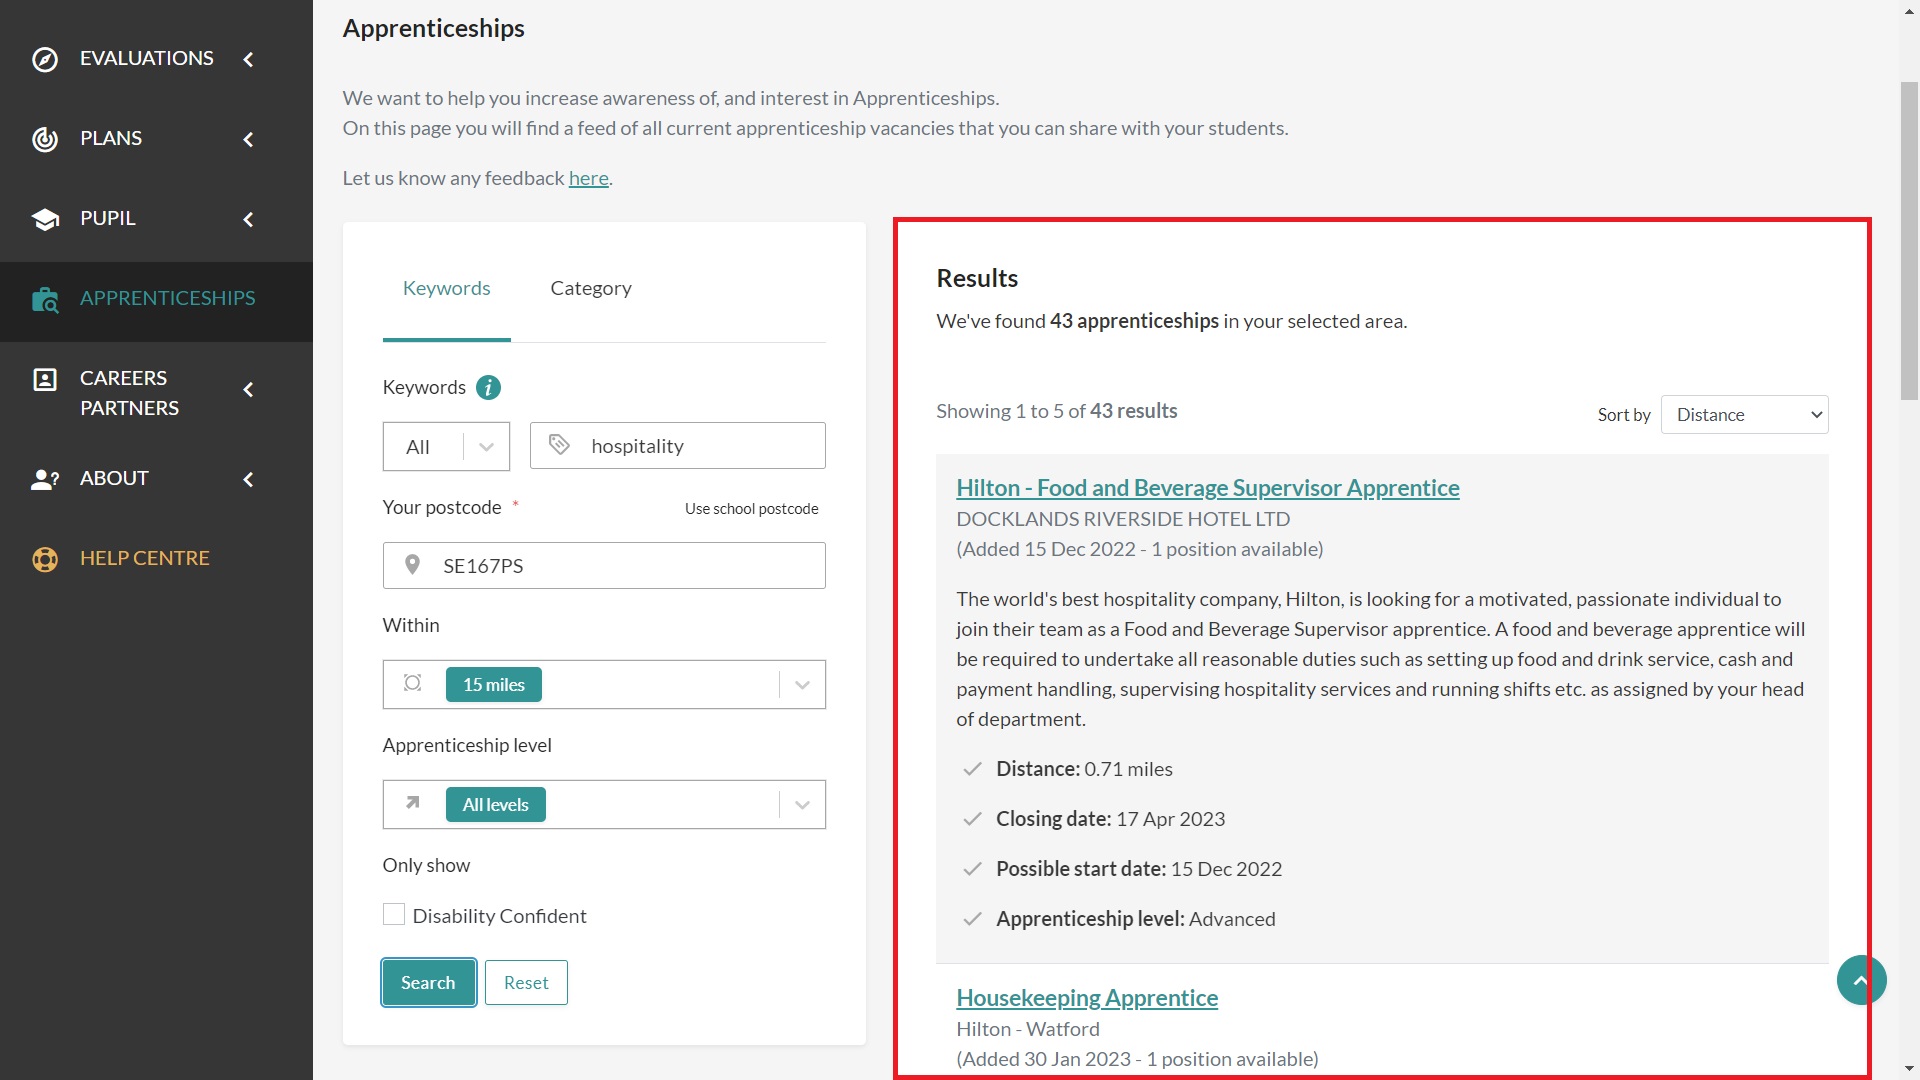1920x1080 pixels.
Task: Expand the Careers Partners chevron
Action: click(x=249, y=389)
